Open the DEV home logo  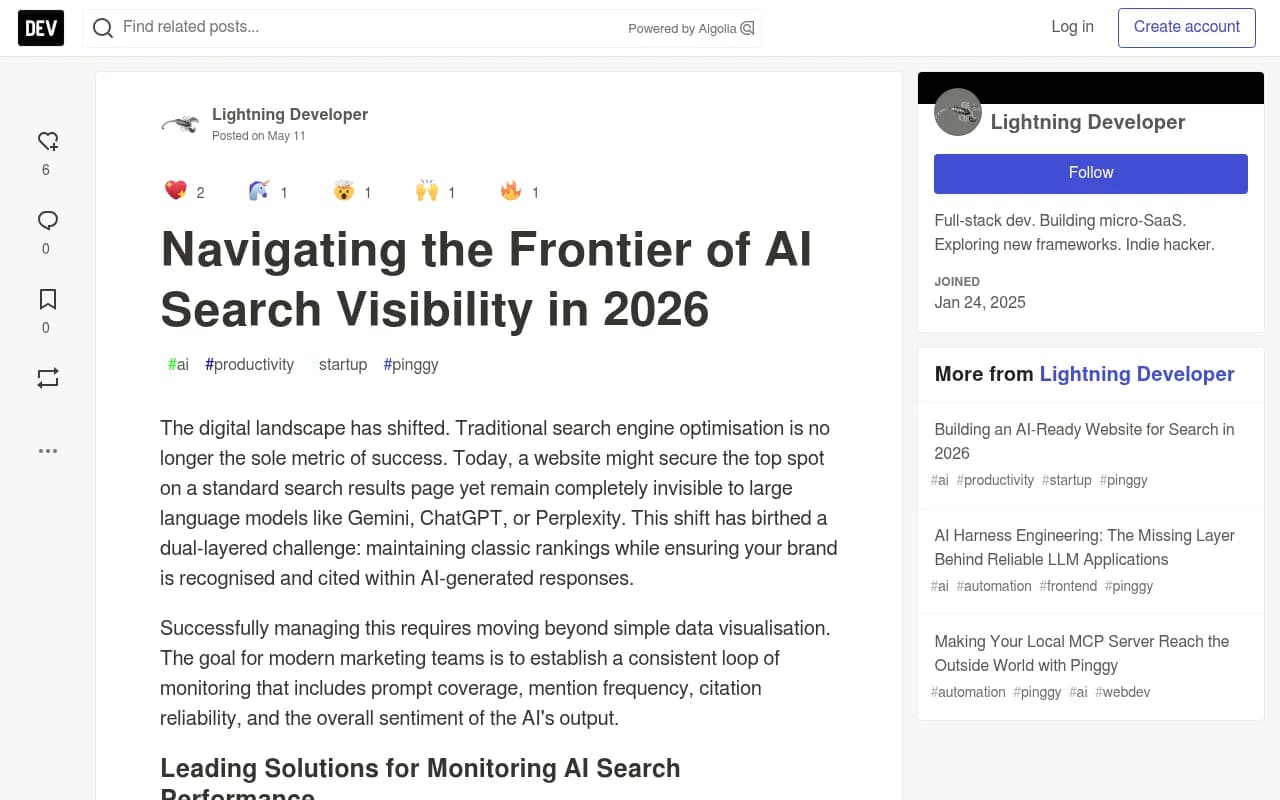41,28
